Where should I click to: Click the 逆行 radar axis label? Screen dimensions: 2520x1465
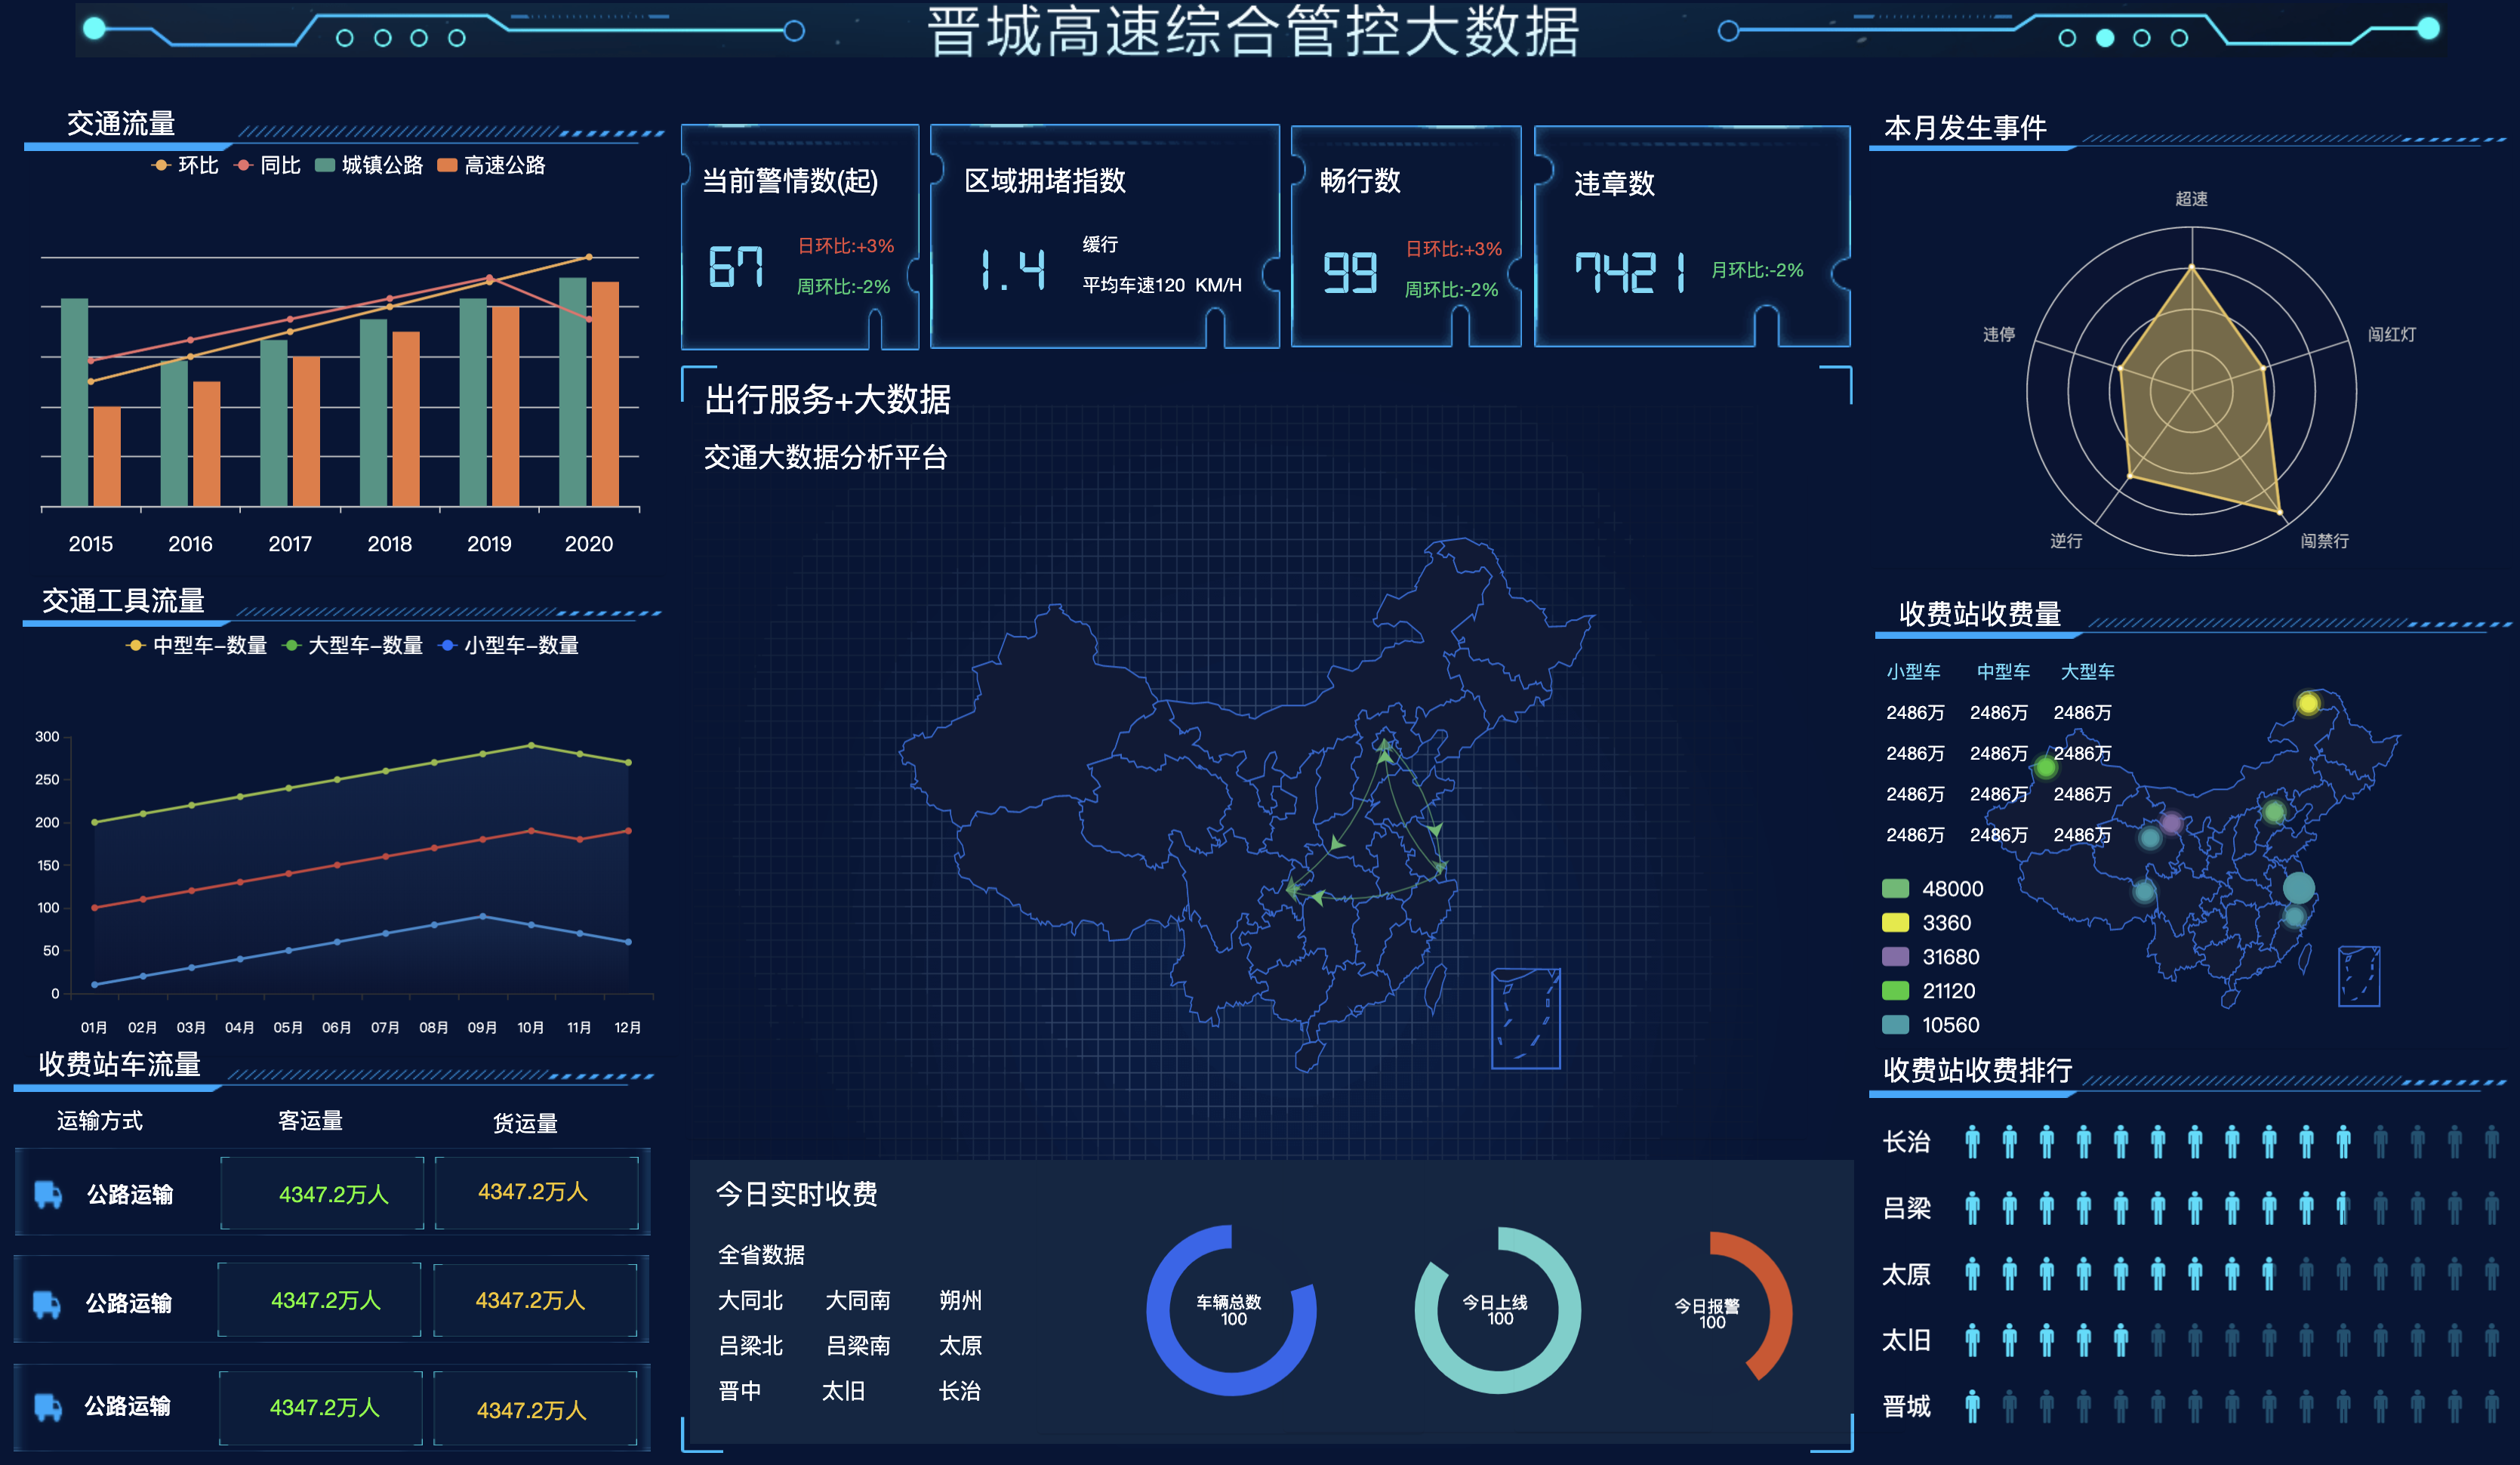click(x=2066, y=541)
